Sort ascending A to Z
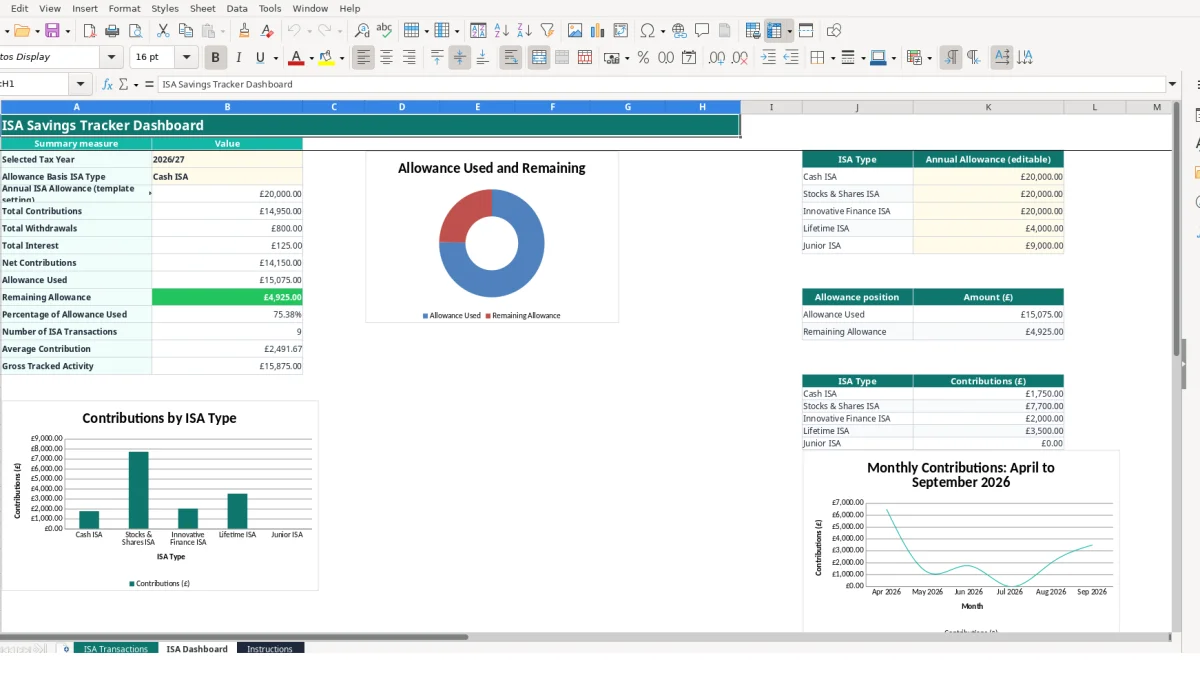The height and width of the screenshot is (675, 1200). pyautogui.click(x=502, y=31)
